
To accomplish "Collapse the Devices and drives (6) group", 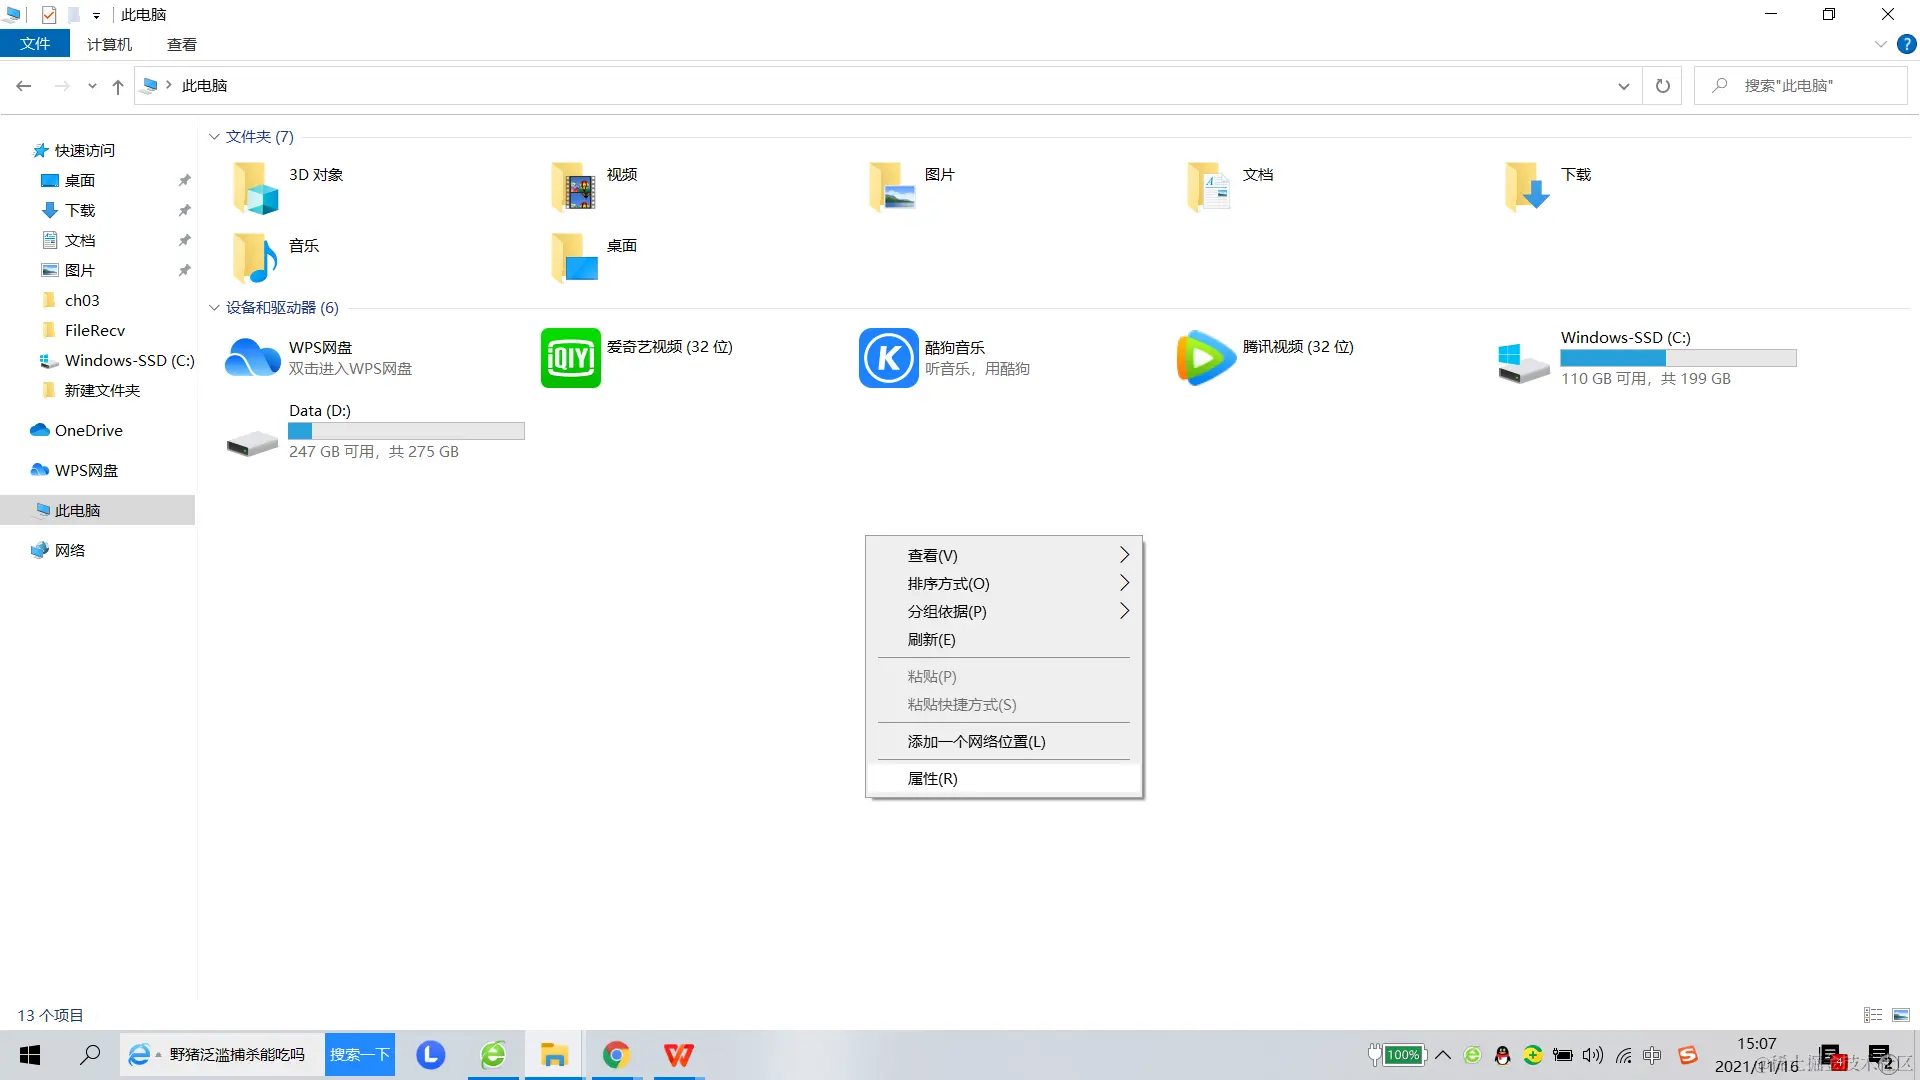I will 214,308.
